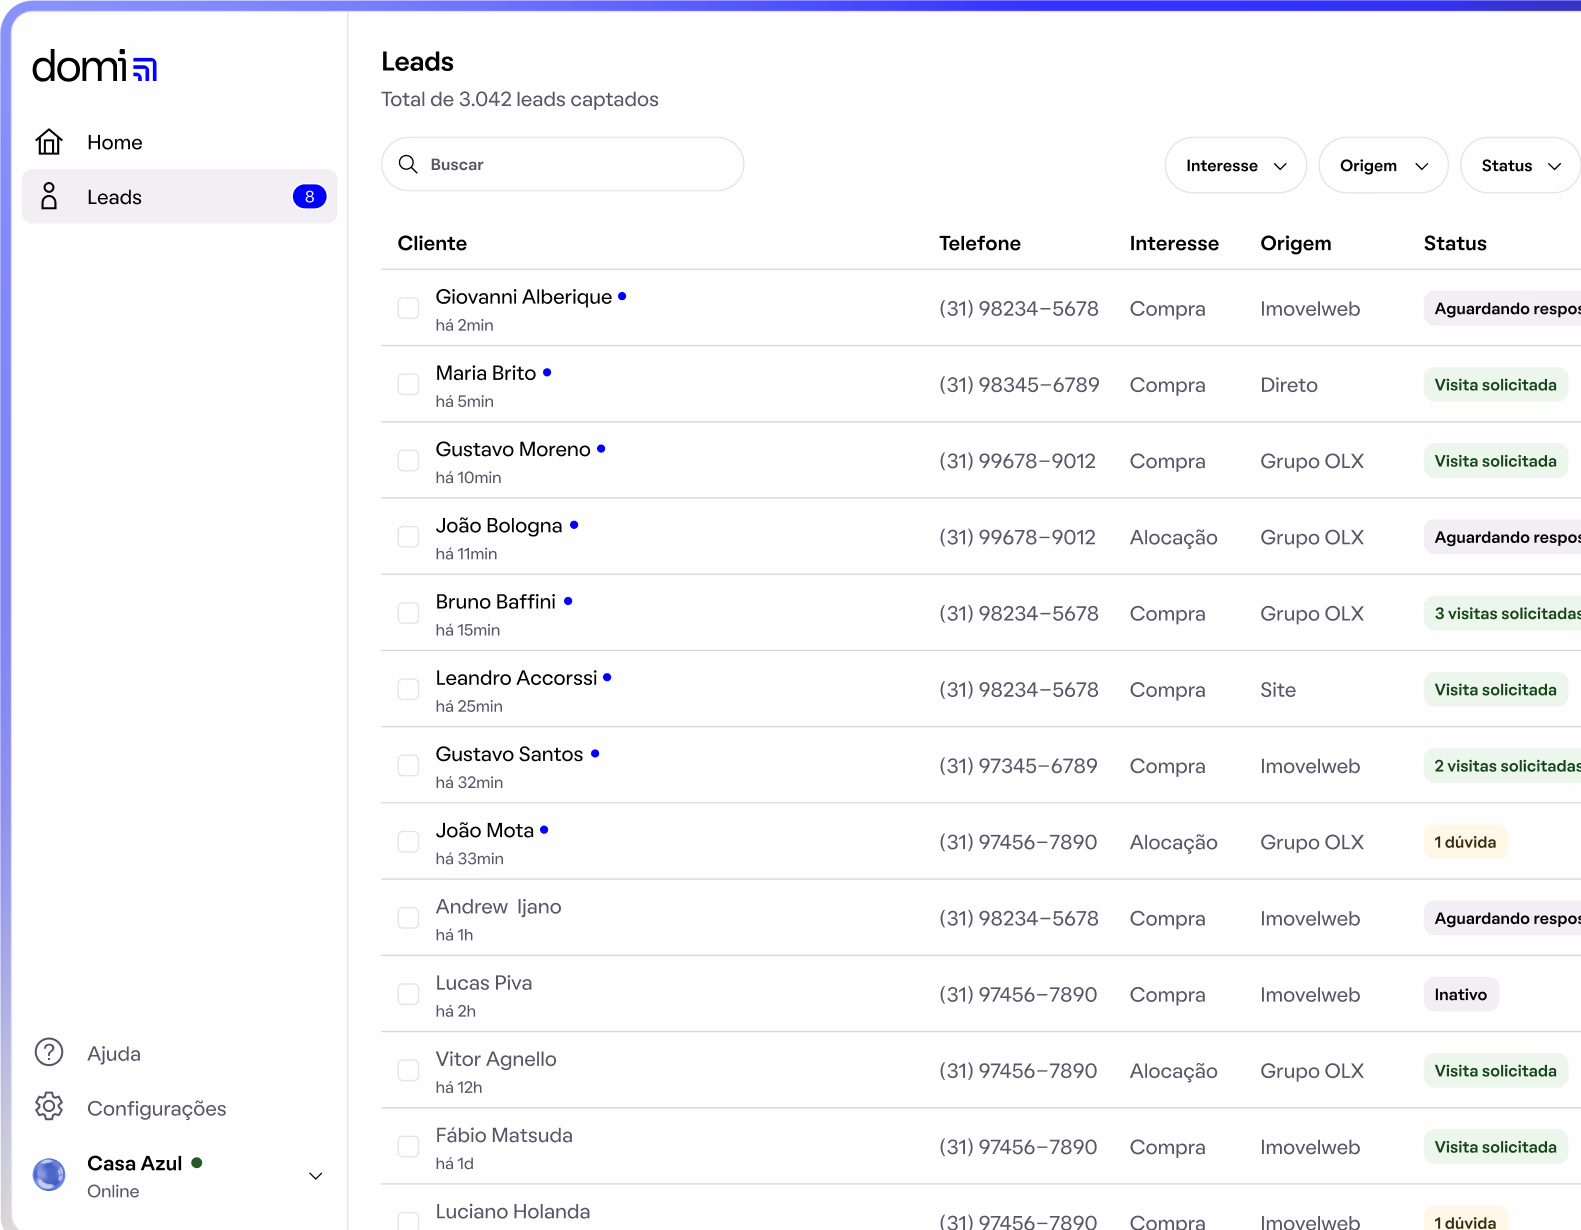Image resolution: width=1581 pixels, height=1230 pixels.
Task: Select the checkbox for Bruno Baffini
Action: pyautogui.click(x=408, y=613)
